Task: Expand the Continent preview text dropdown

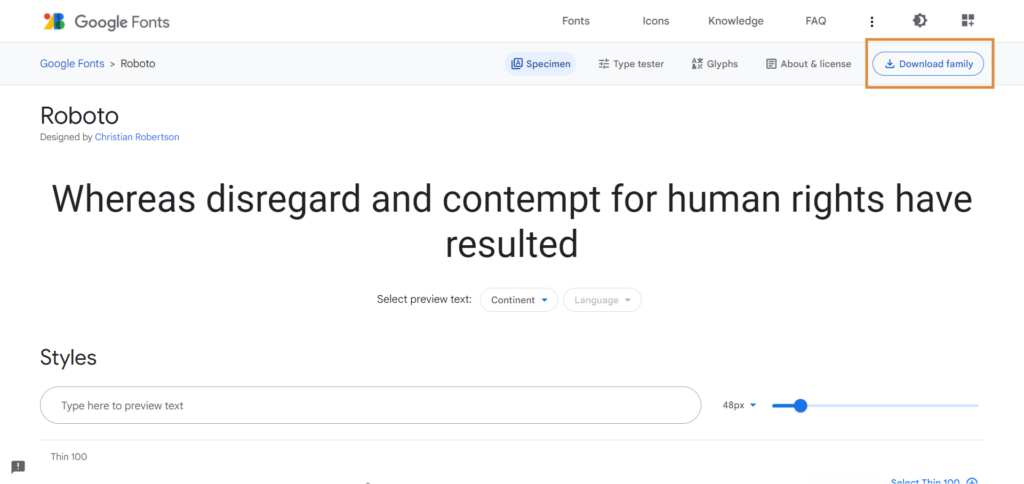Action: [x=519, y=300]
